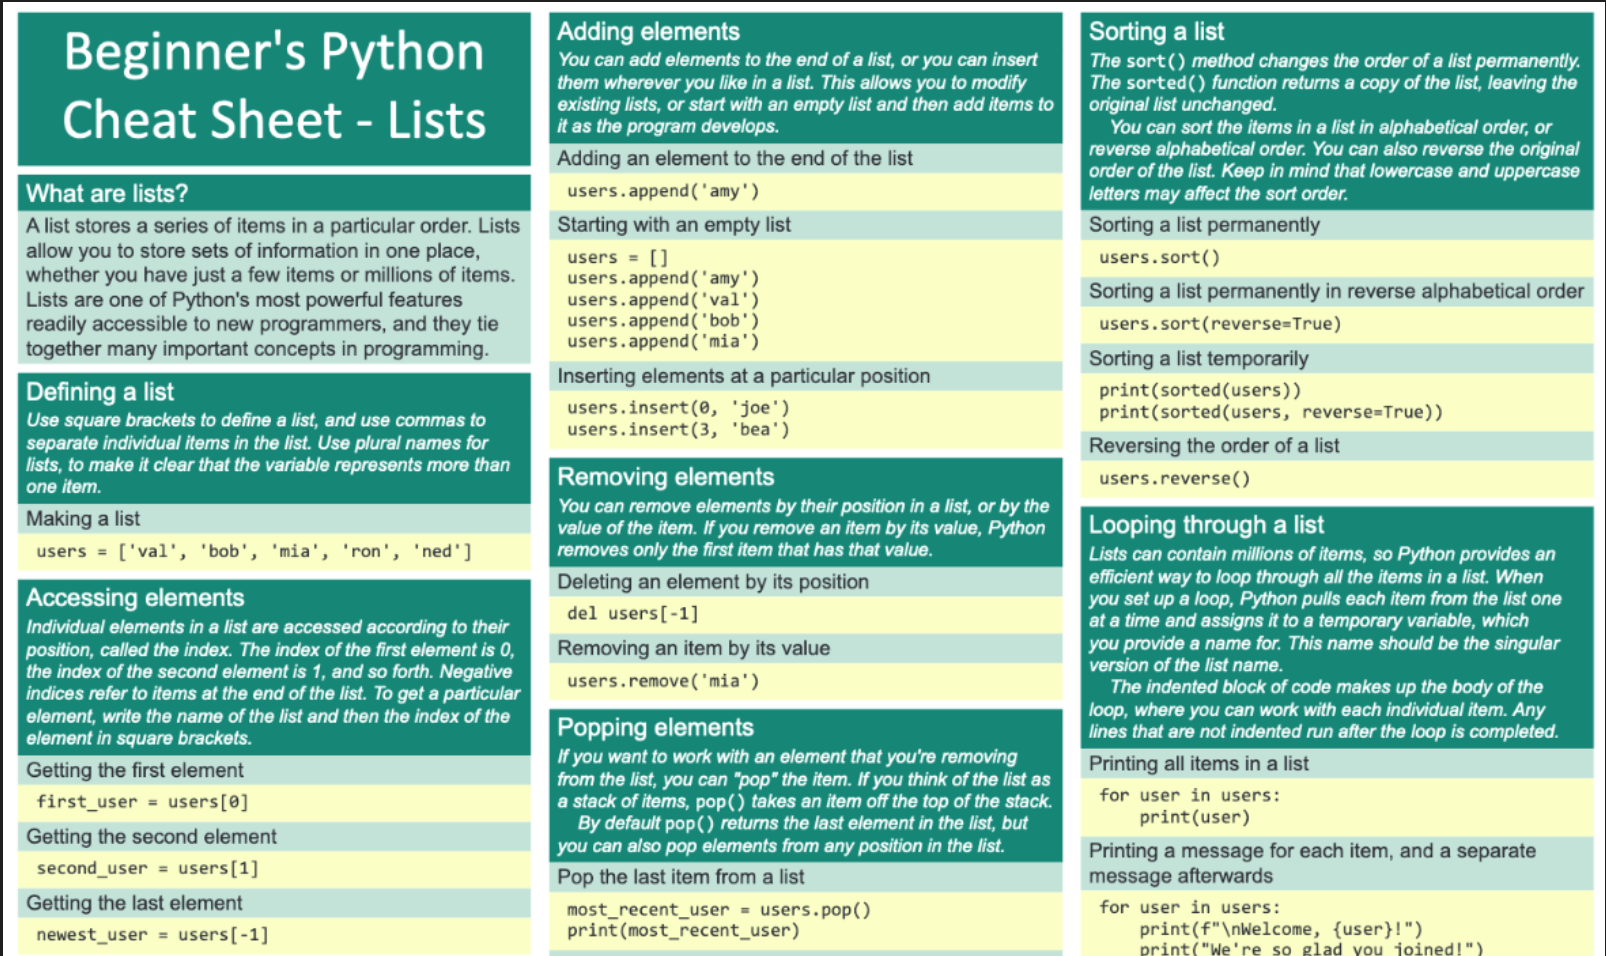The width and height of the screenshot is (1606, 956).
Task: Select the 'Adding elements' heading
Action: coord(648,32)
